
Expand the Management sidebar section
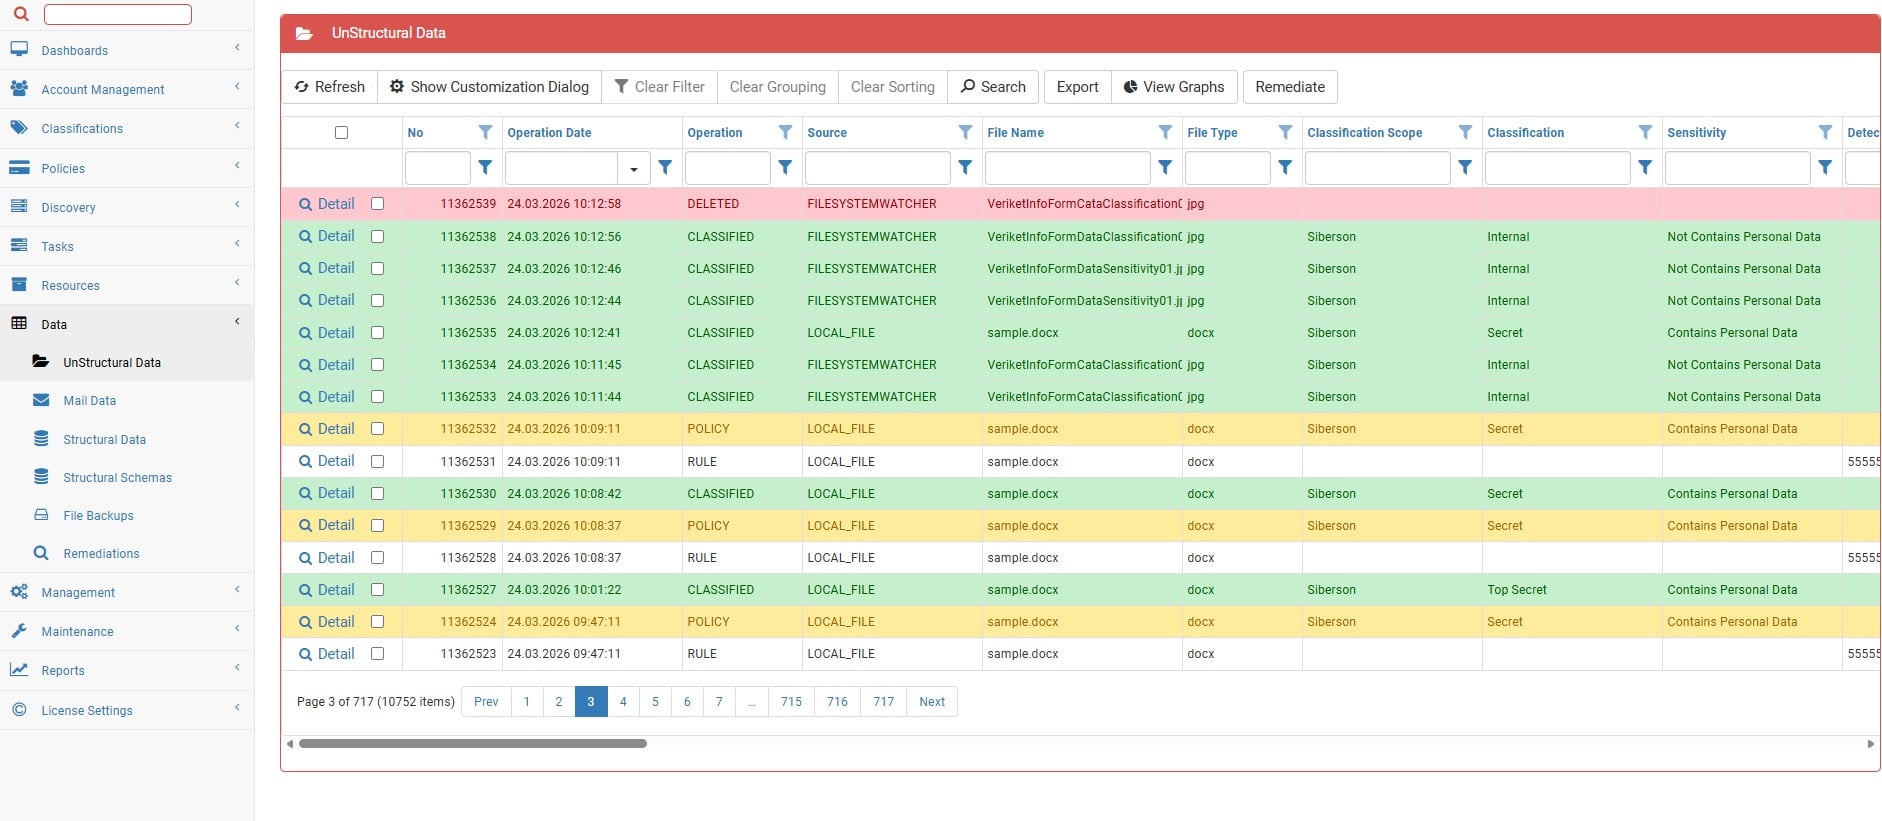[x=78, y=592]
